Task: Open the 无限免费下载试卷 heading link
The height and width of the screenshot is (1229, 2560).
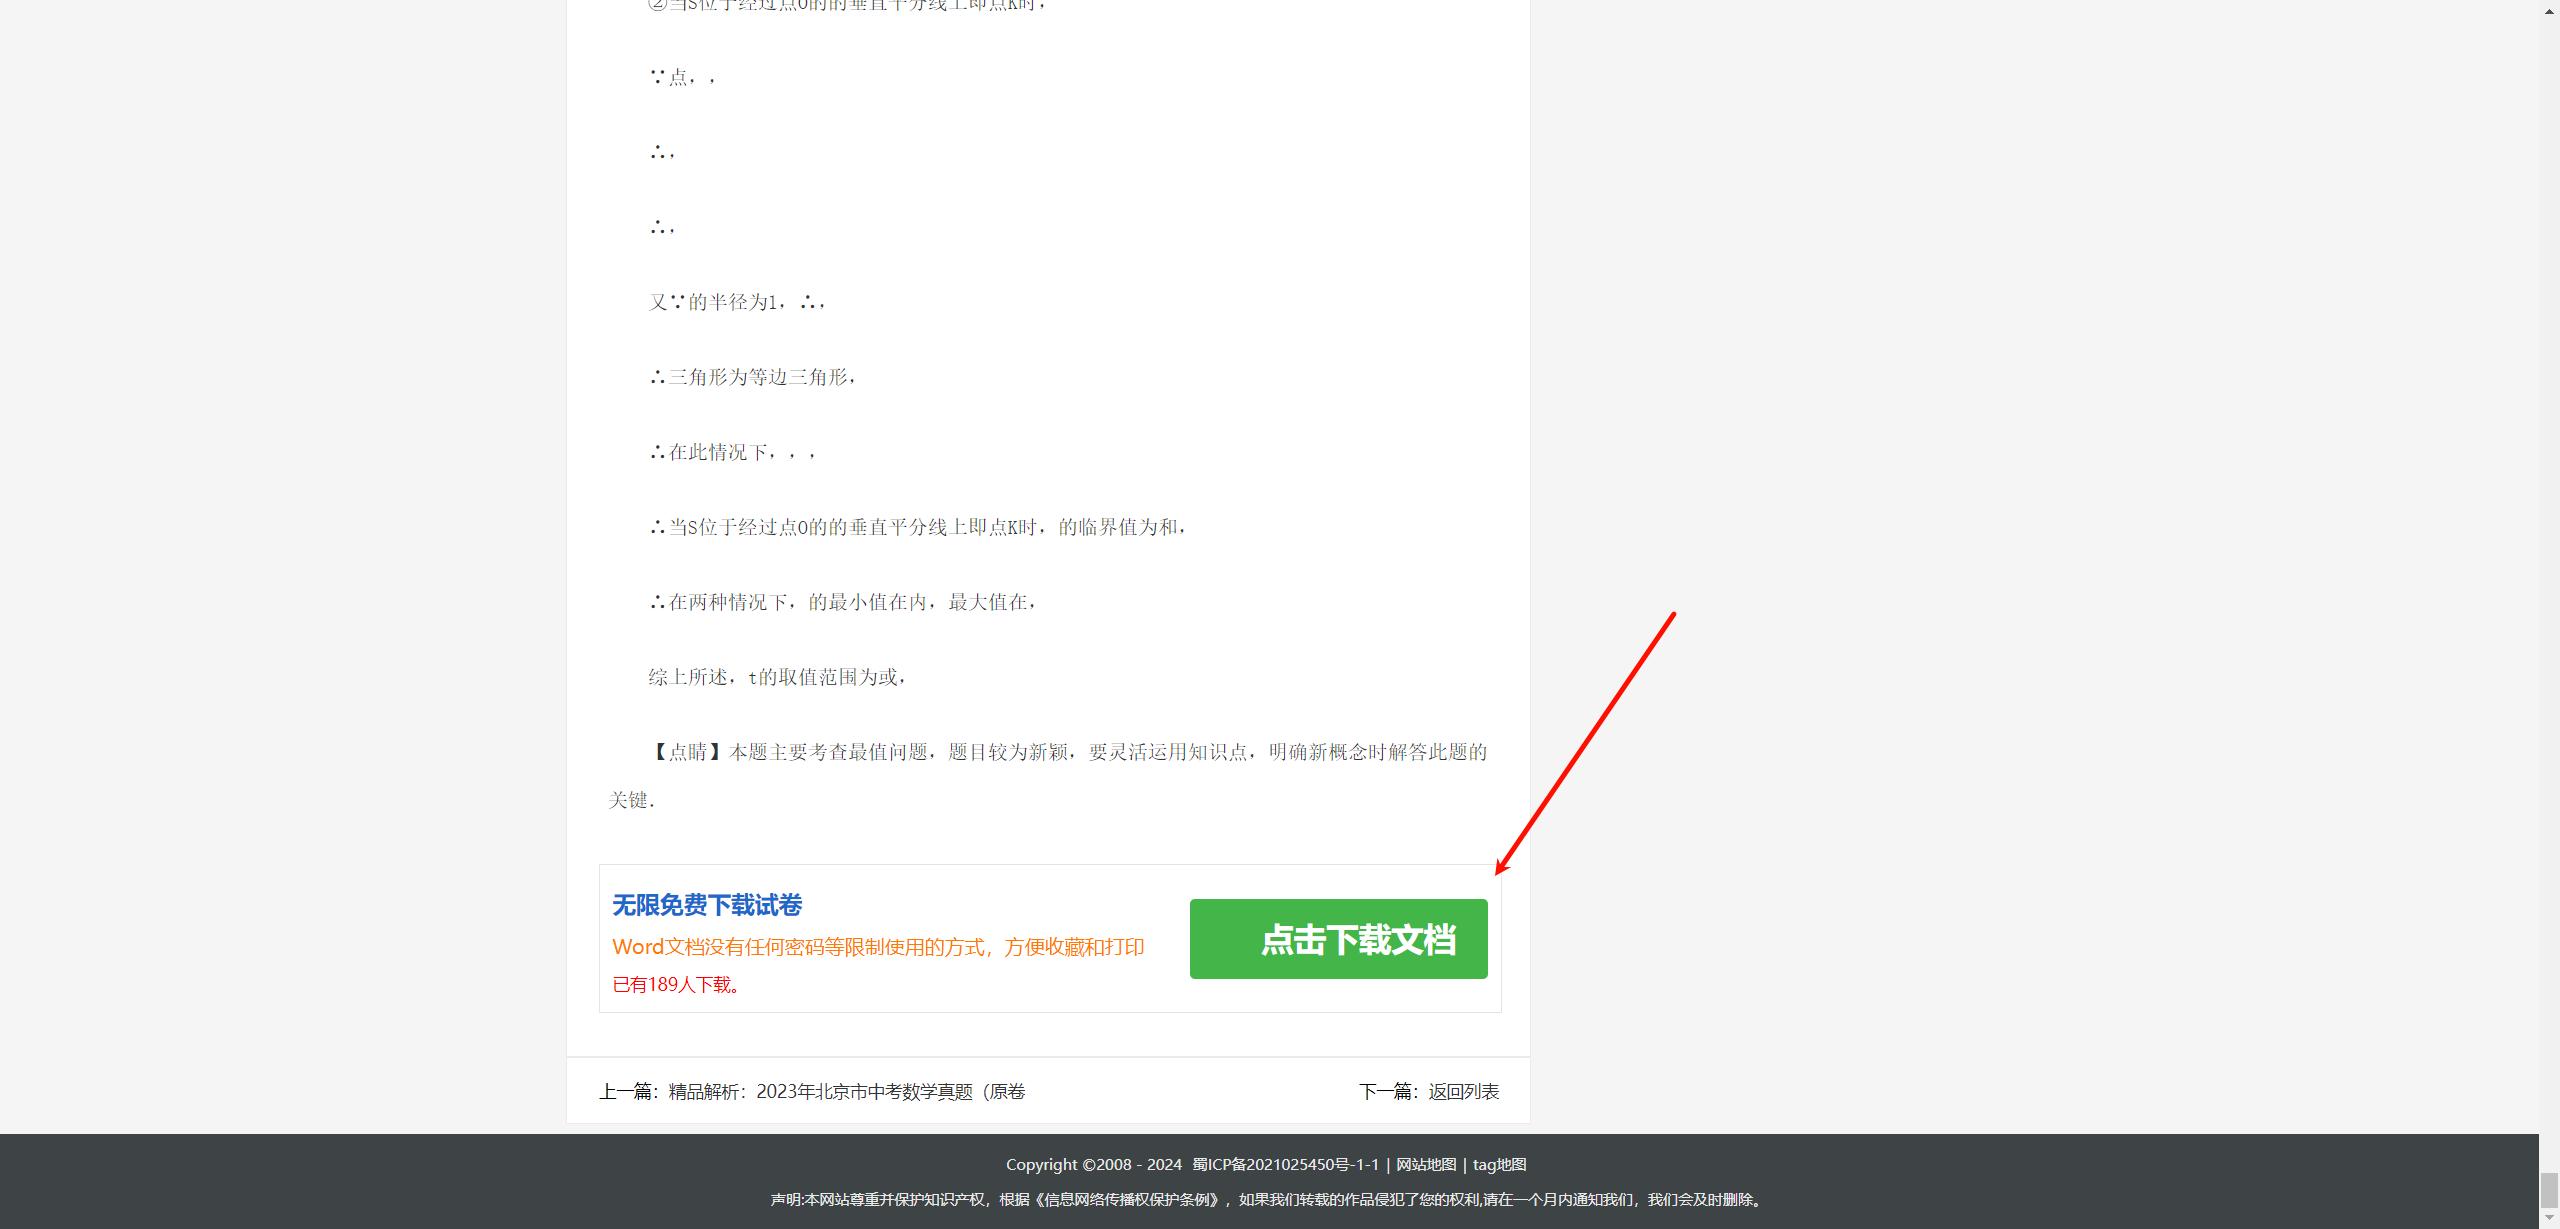Action: pyautogui.click(x=706, y=906)
